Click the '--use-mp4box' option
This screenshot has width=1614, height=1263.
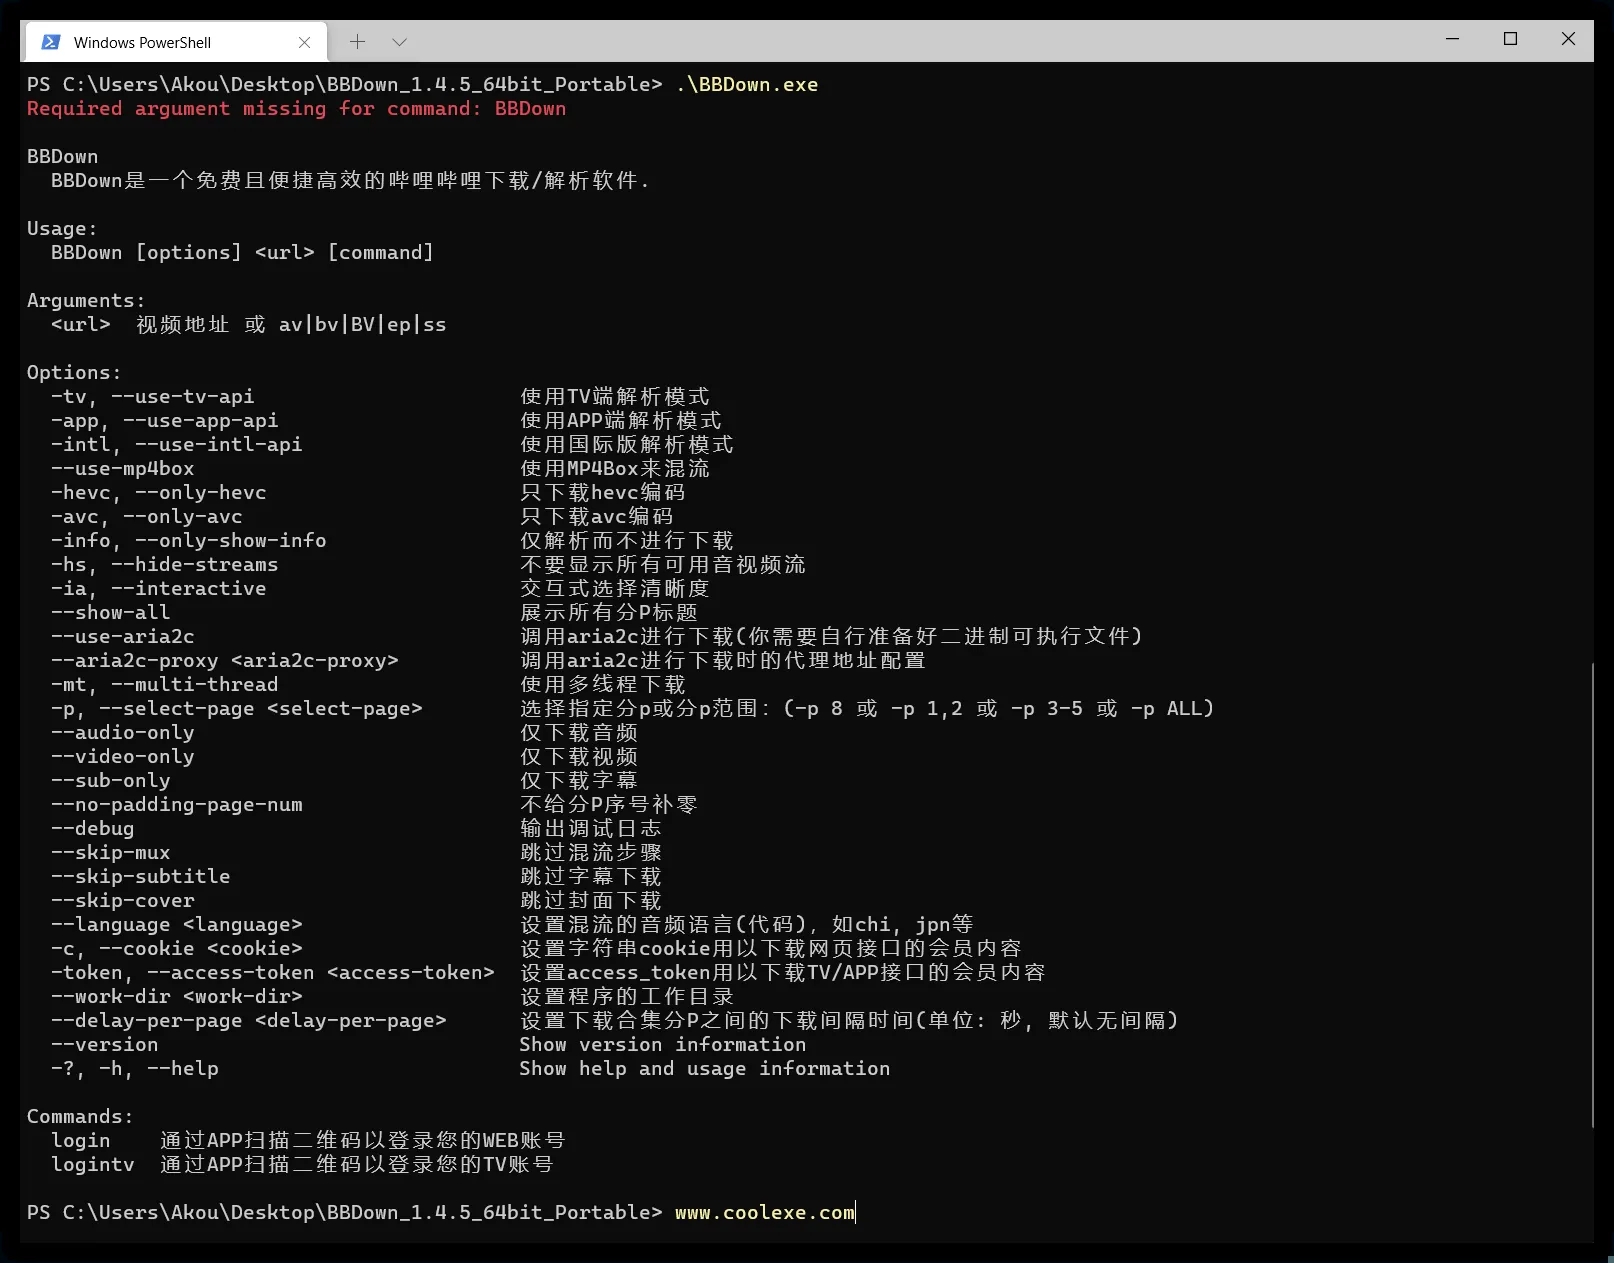123,468
